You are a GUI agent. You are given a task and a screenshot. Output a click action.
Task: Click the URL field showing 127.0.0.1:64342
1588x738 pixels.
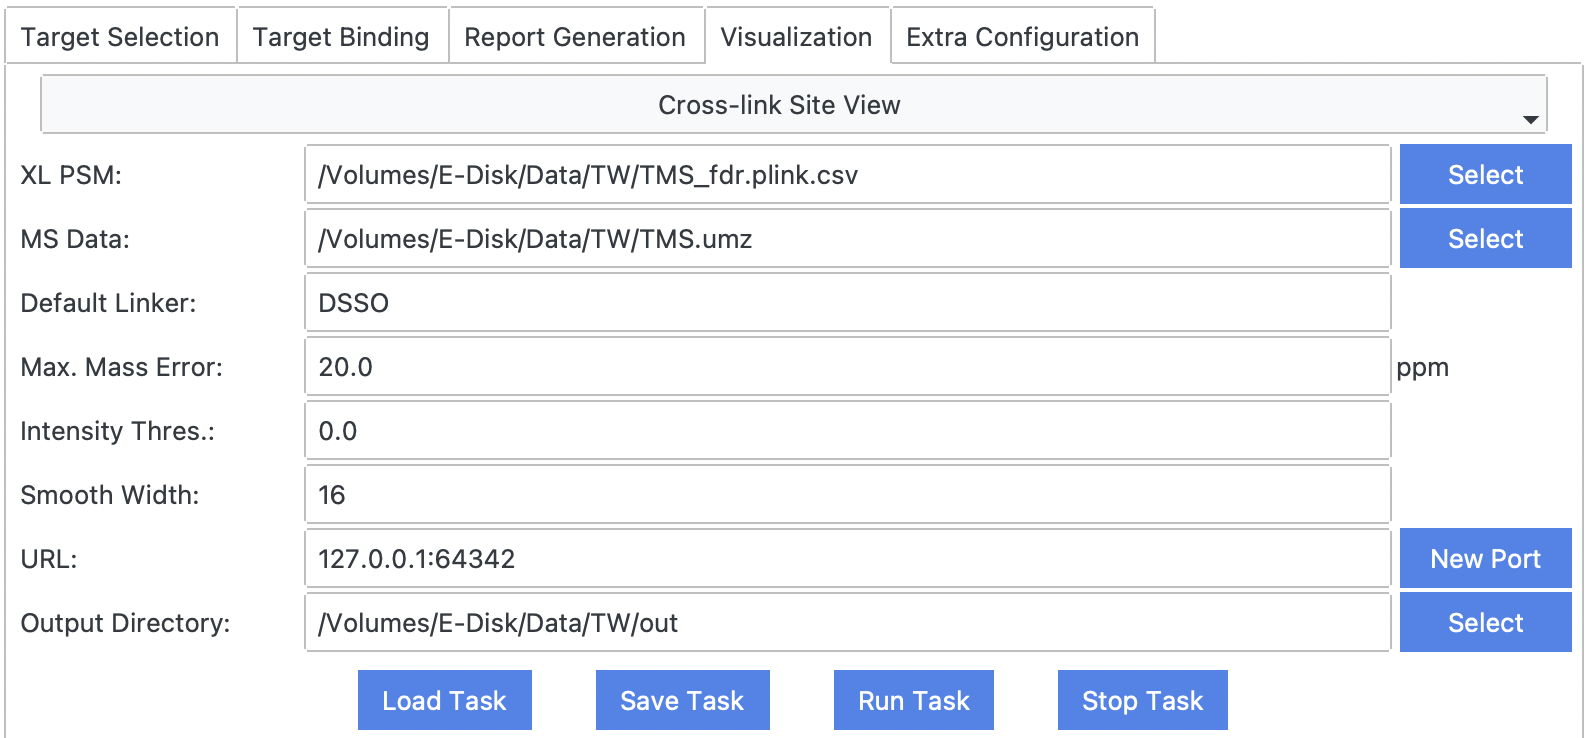[847, 559]
